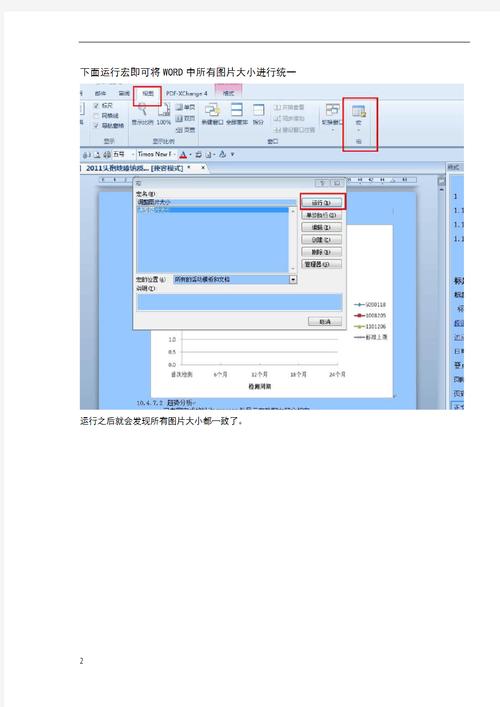500x707 pixels.
Task: Open the 格式 contextual ribbon tab
Action: 229,93
